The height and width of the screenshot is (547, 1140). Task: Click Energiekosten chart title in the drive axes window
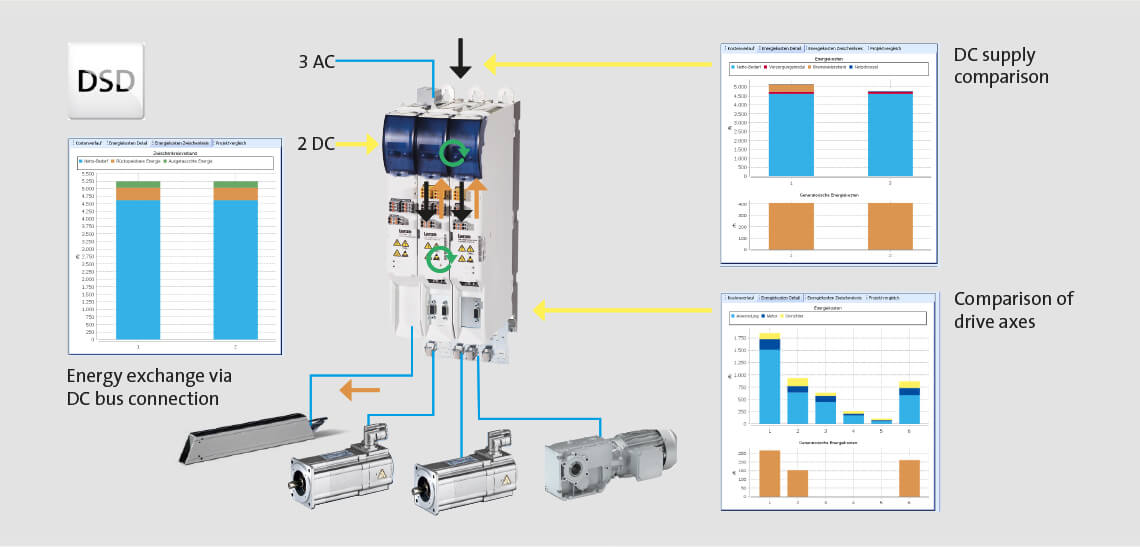[828, 308]
